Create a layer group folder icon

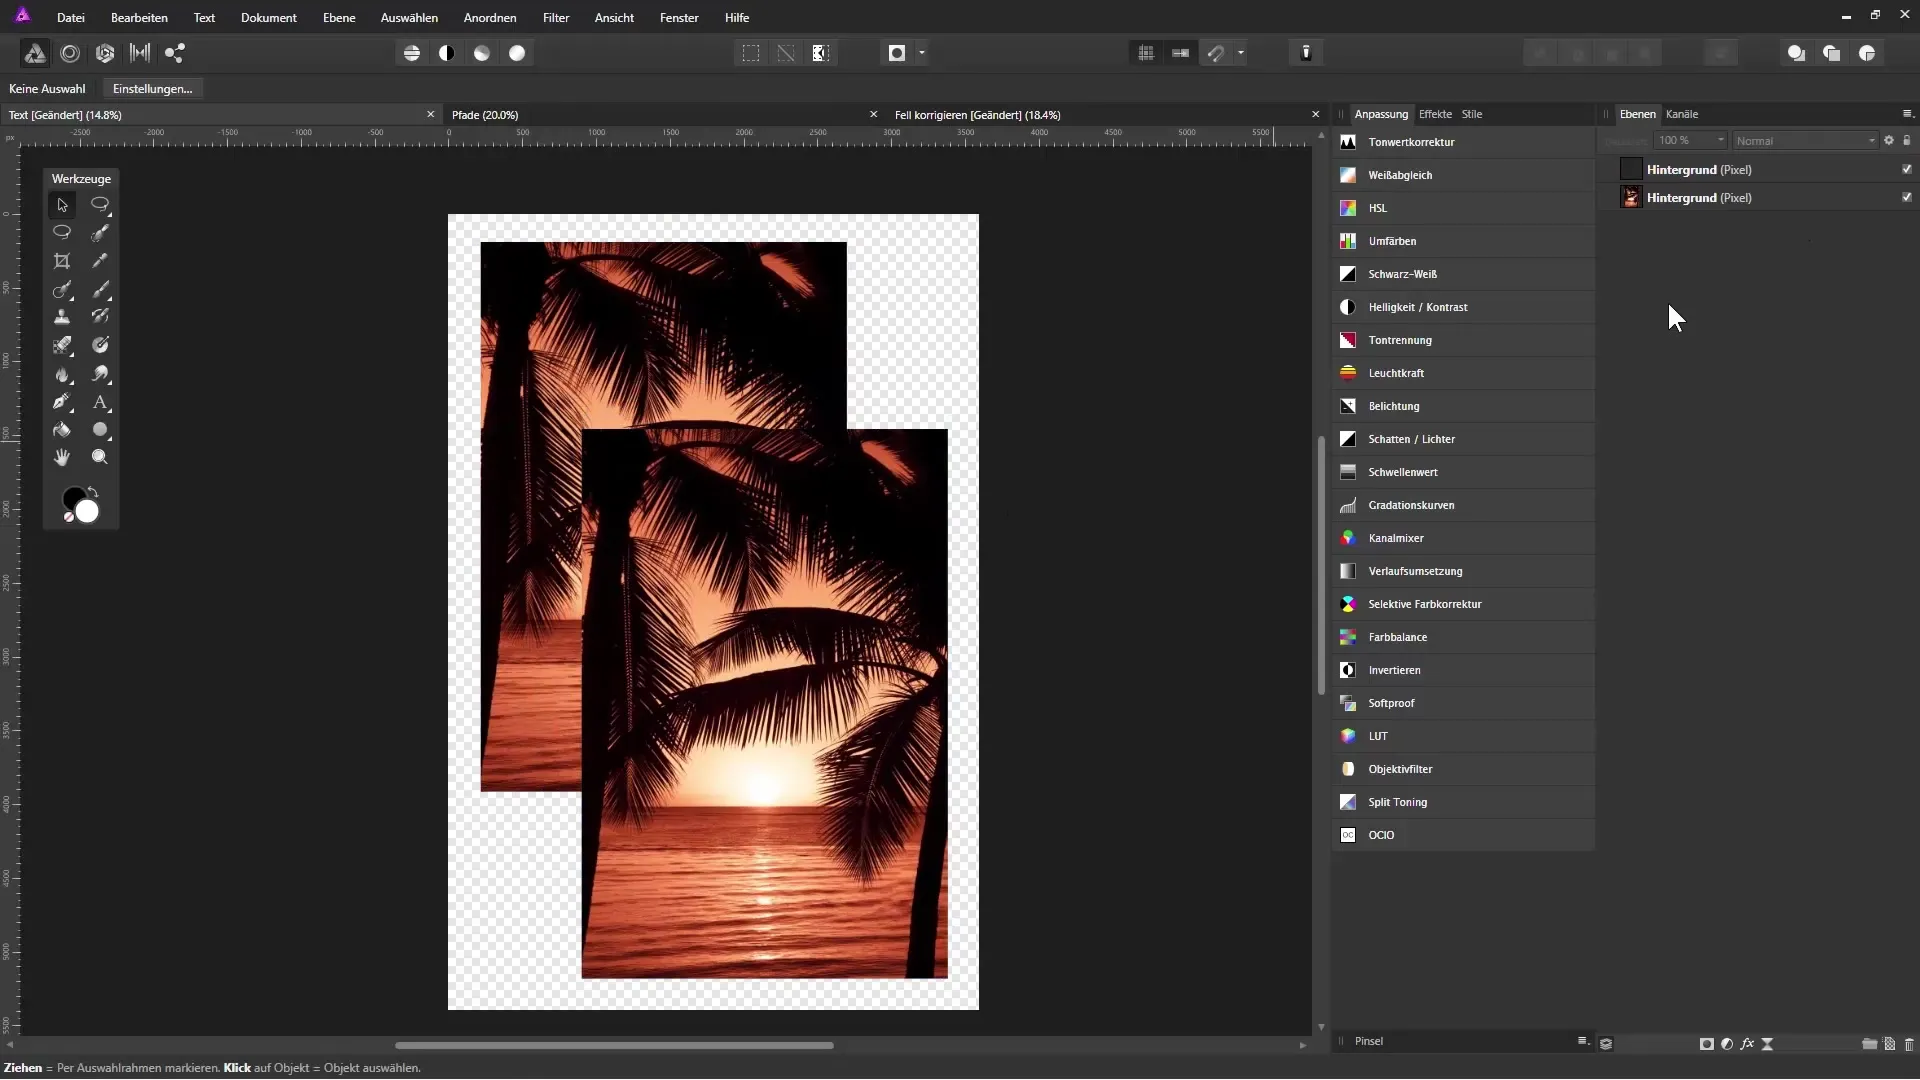tap(1869, 1044)
